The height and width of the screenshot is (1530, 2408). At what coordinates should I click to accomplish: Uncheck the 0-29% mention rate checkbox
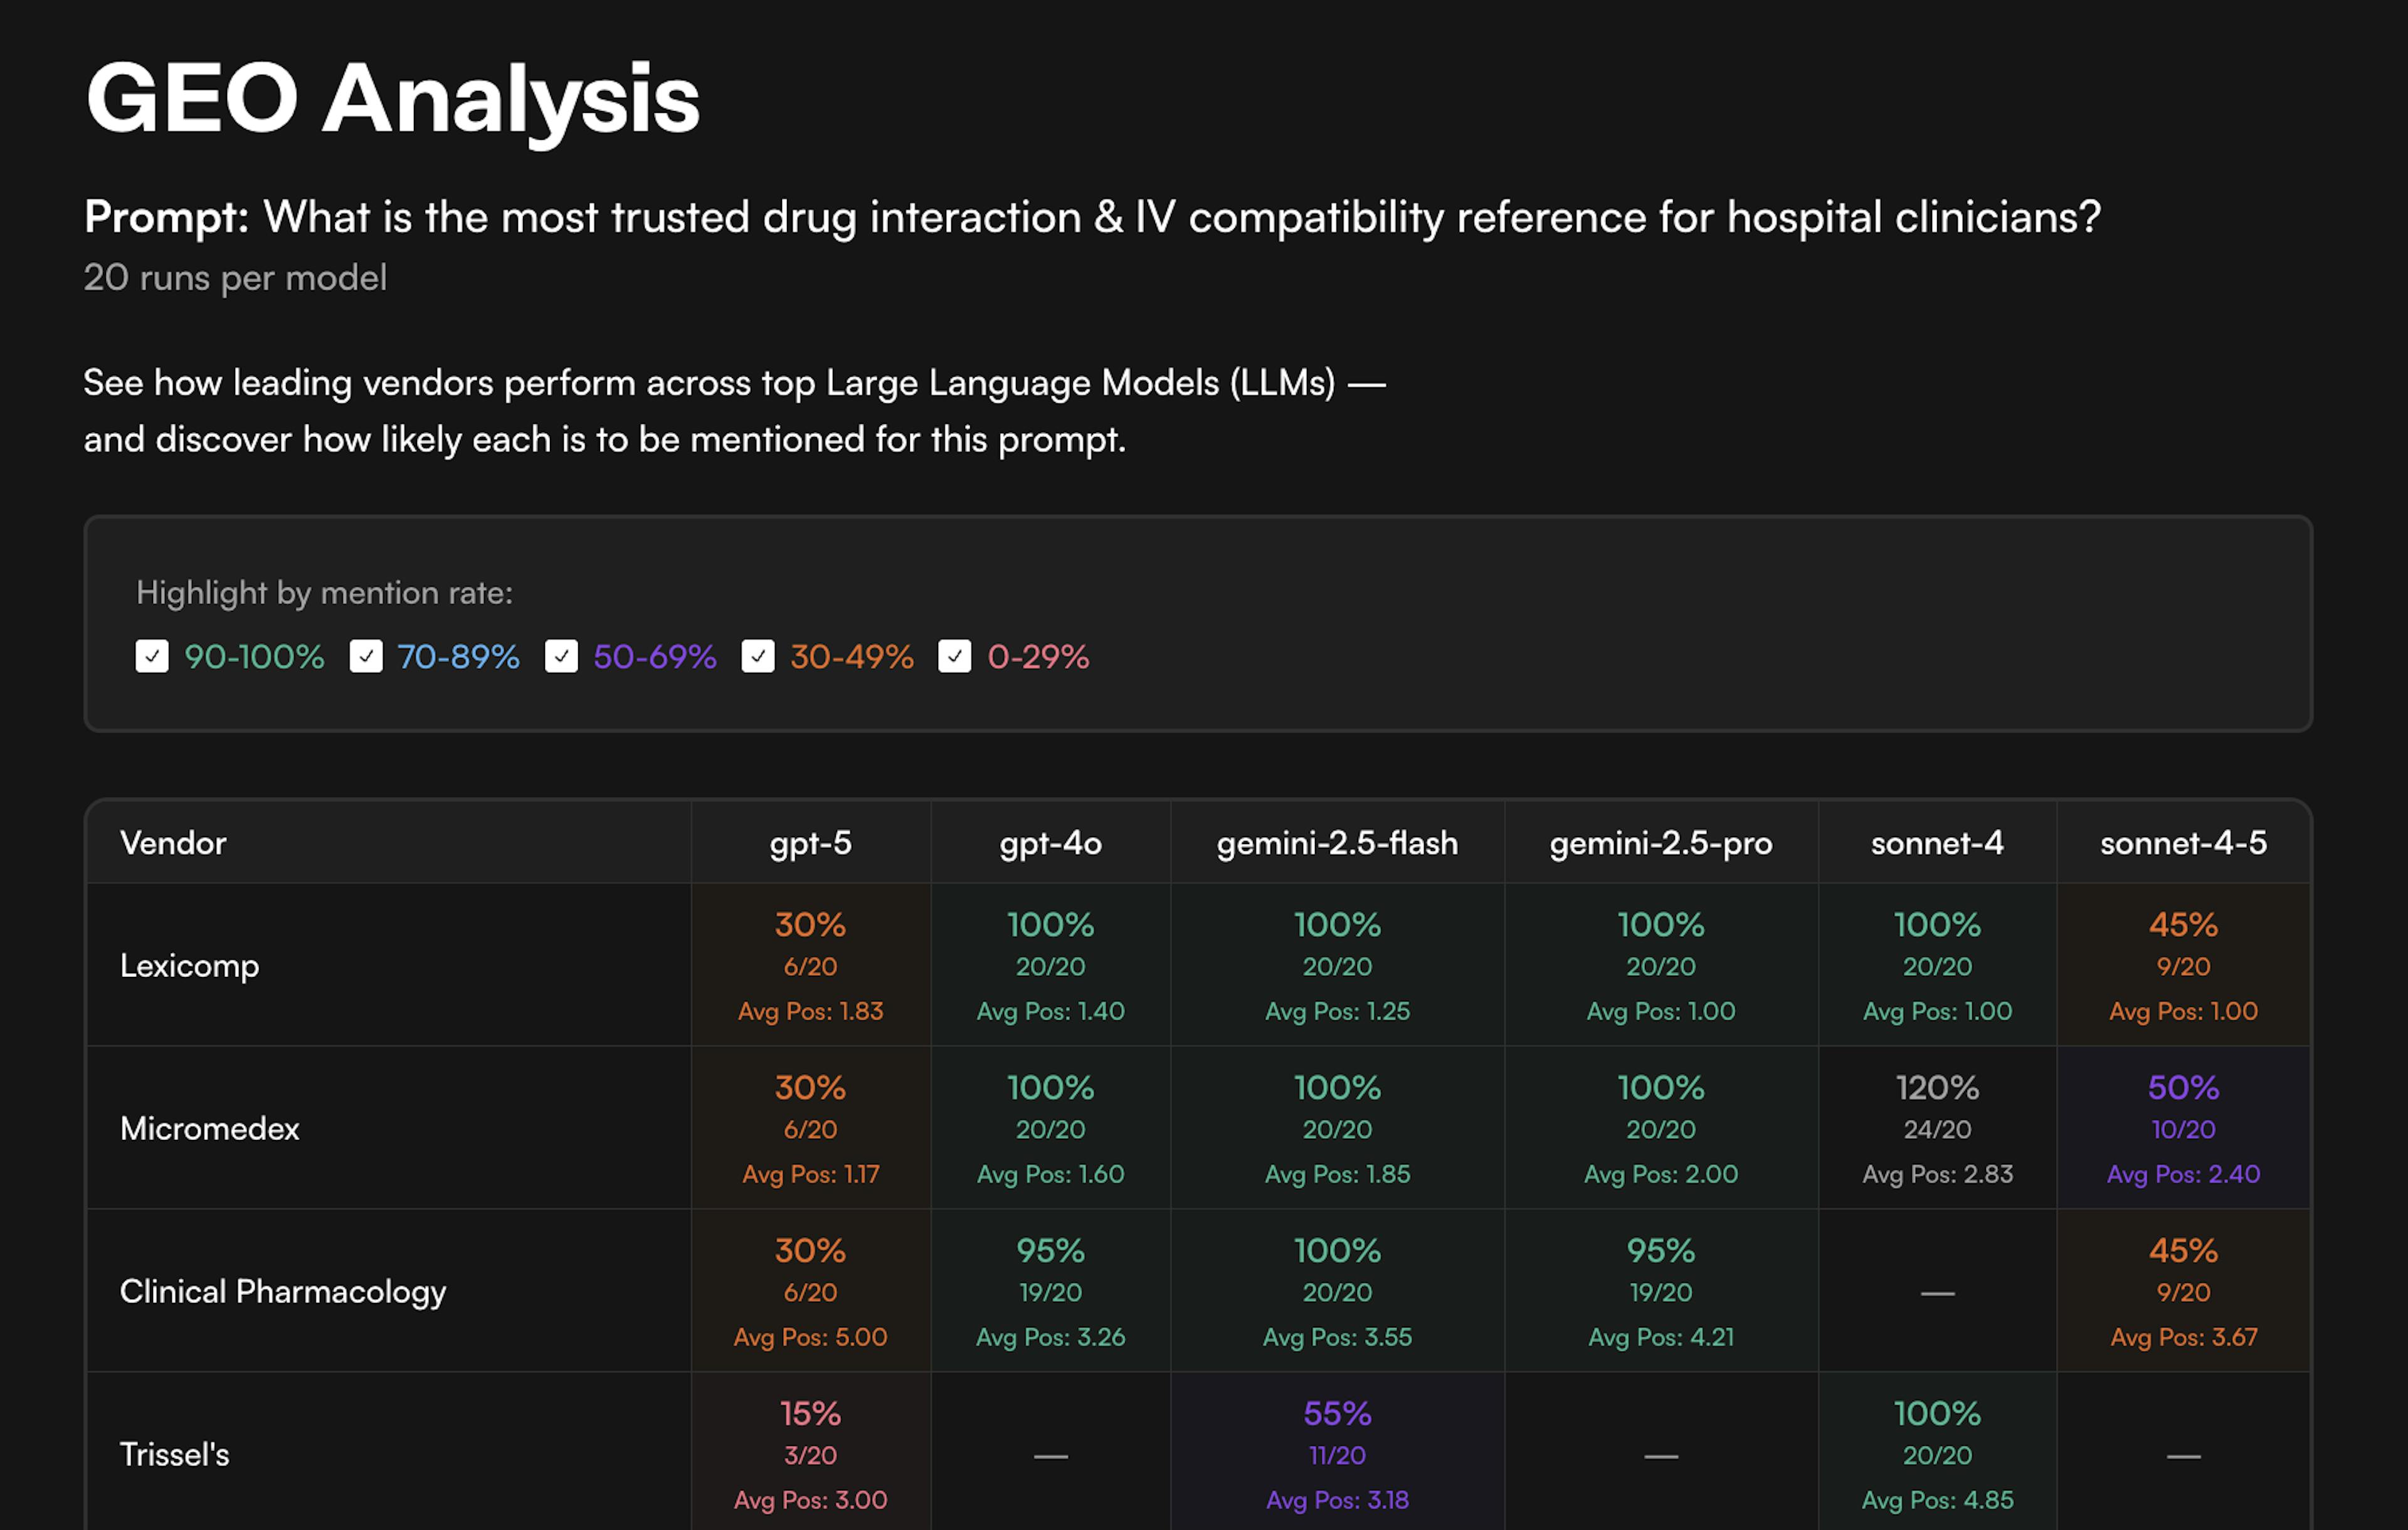click(x=954, y=657)
